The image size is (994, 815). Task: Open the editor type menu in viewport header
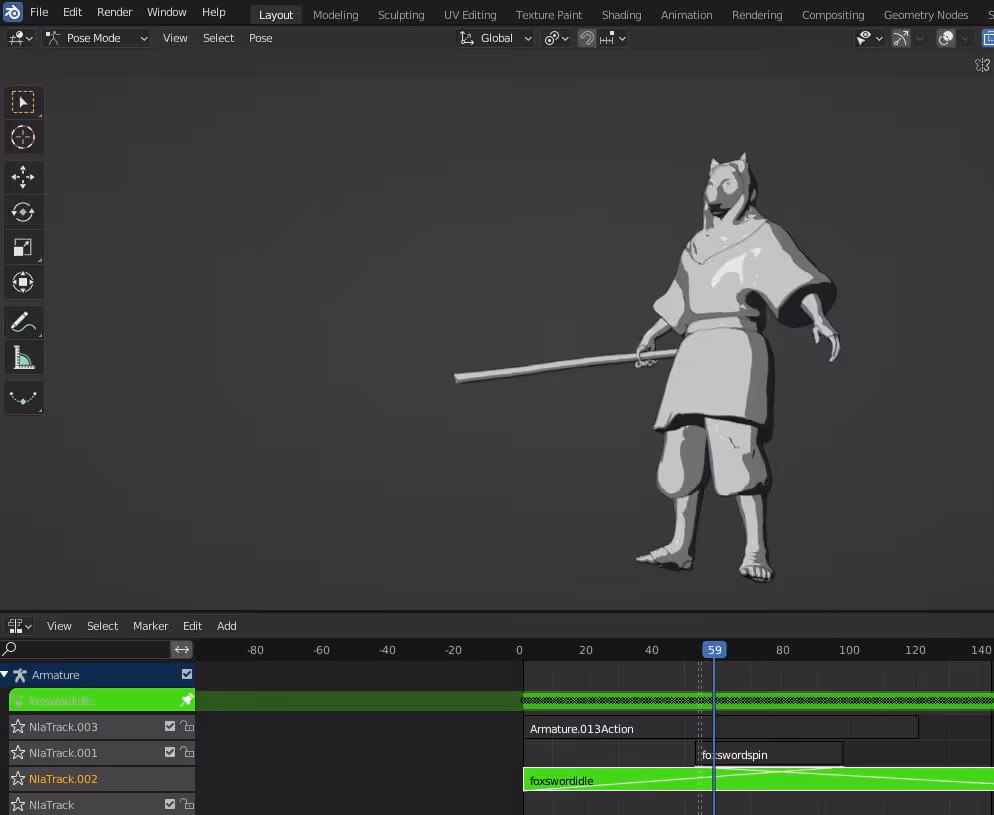click(x=20, y=38)
